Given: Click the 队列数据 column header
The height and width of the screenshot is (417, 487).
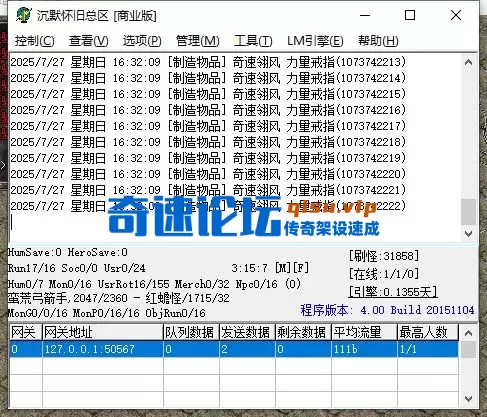Looking at the screenshot, I should pyautogui.click(x=191, y=332).
